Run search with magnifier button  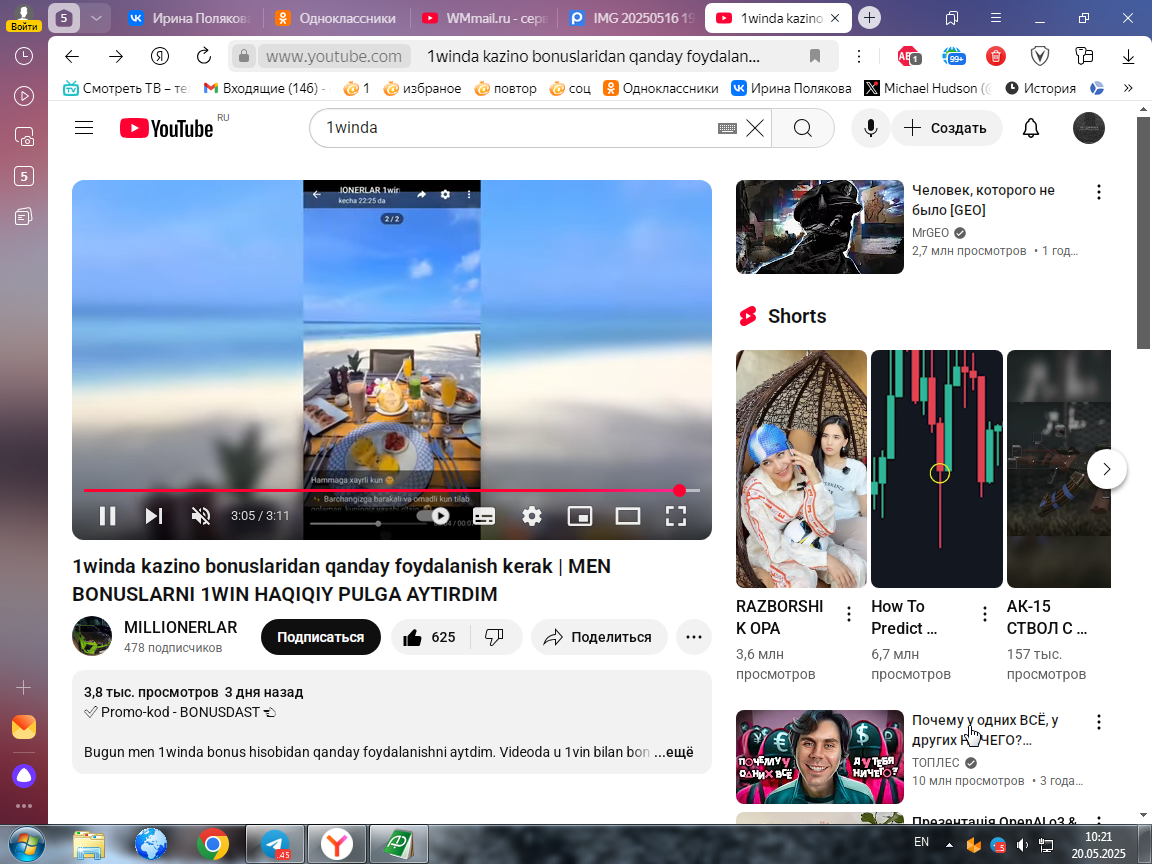(802, 128)
